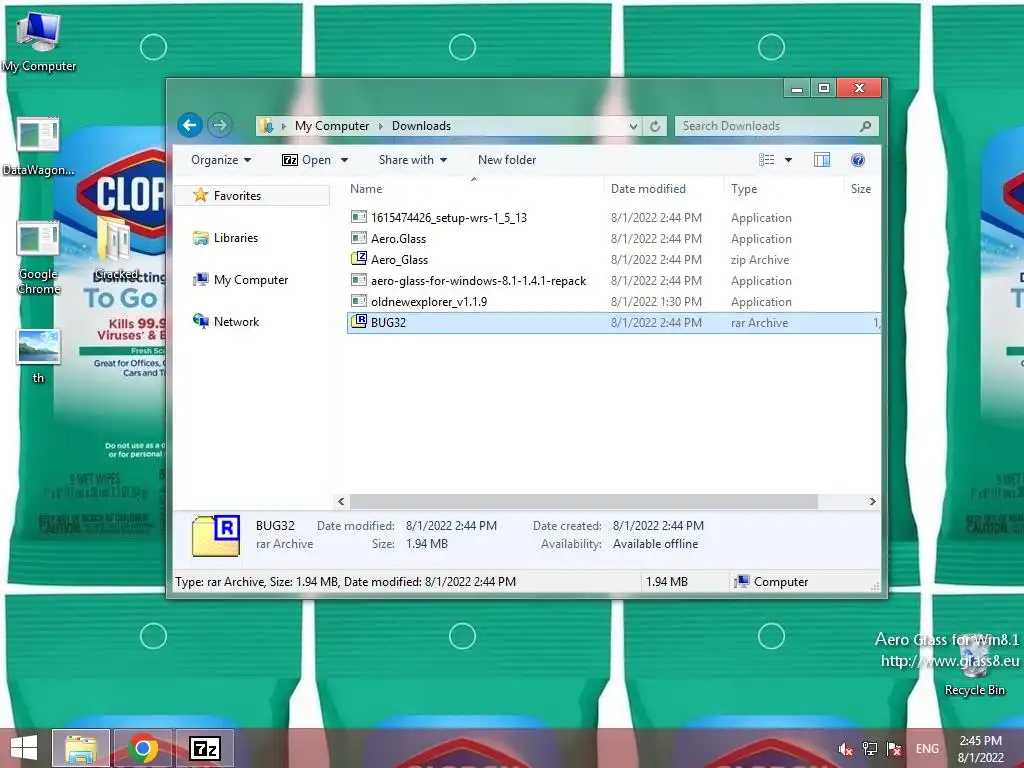Click Computer in the status bar

pos(771,581)
